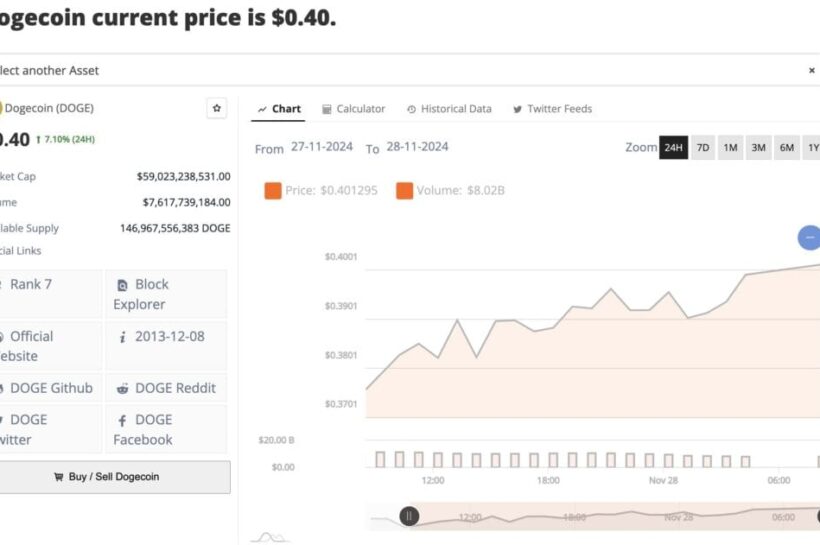Set chart zoom to 1M
Image resolution: width=820 pixels, height=545 pixels.
(x=731, y=147)
